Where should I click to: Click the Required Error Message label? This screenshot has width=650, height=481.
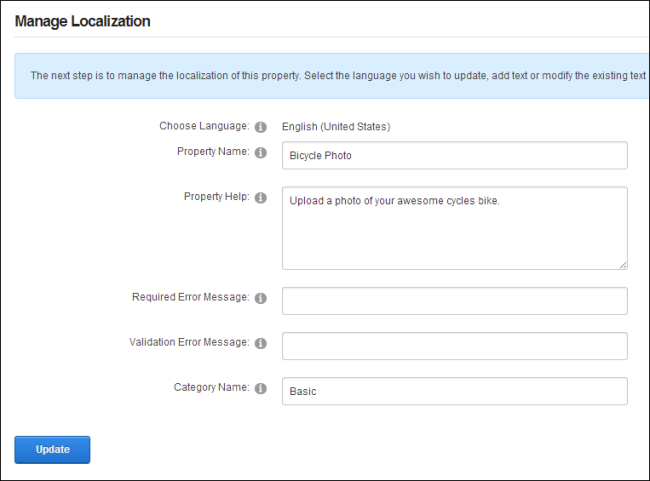191,297
